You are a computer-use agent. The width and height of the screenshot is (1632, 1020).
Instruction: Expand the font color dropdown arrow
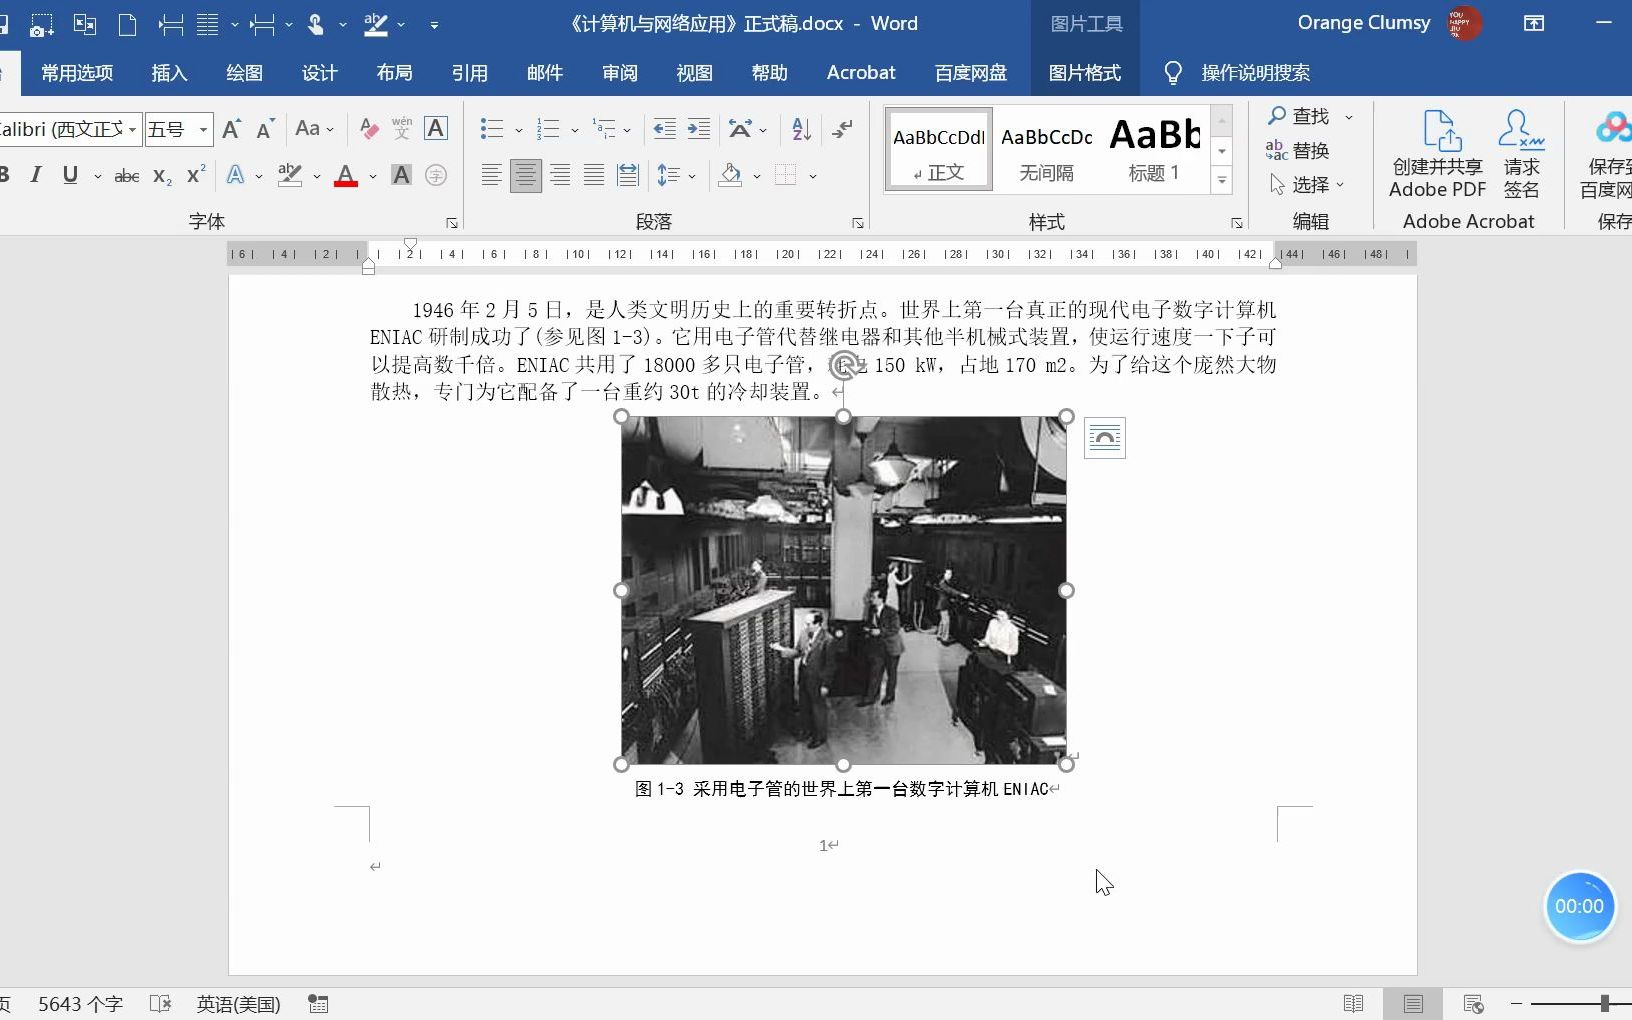point(371,175)
